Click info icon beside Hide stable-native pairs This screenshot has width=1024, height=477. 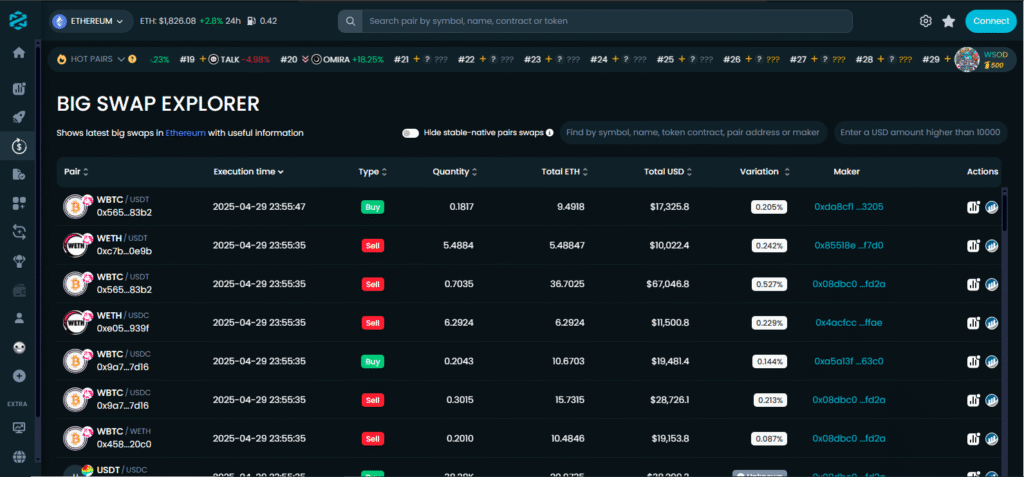coord(549,133)
